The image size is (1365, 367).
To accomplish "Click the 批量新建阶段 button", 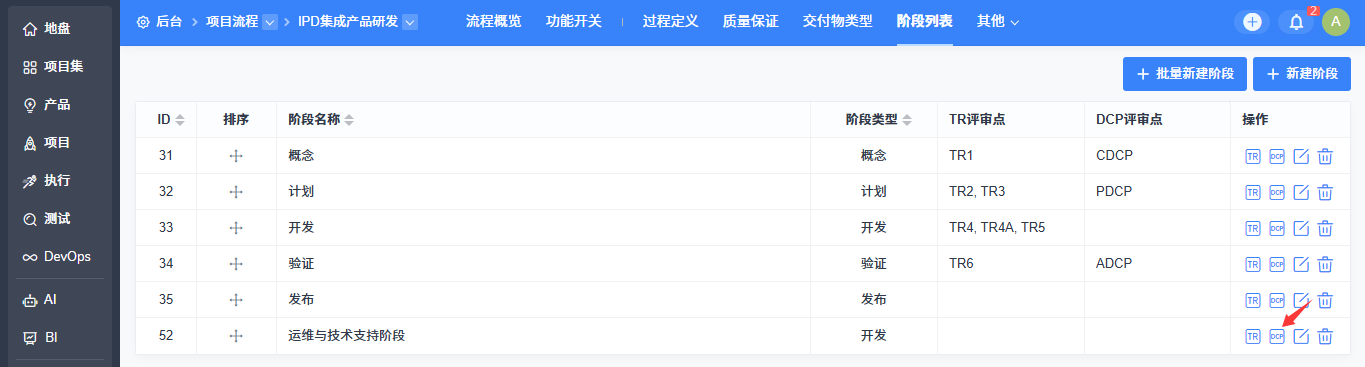I will click(1185, 74).
